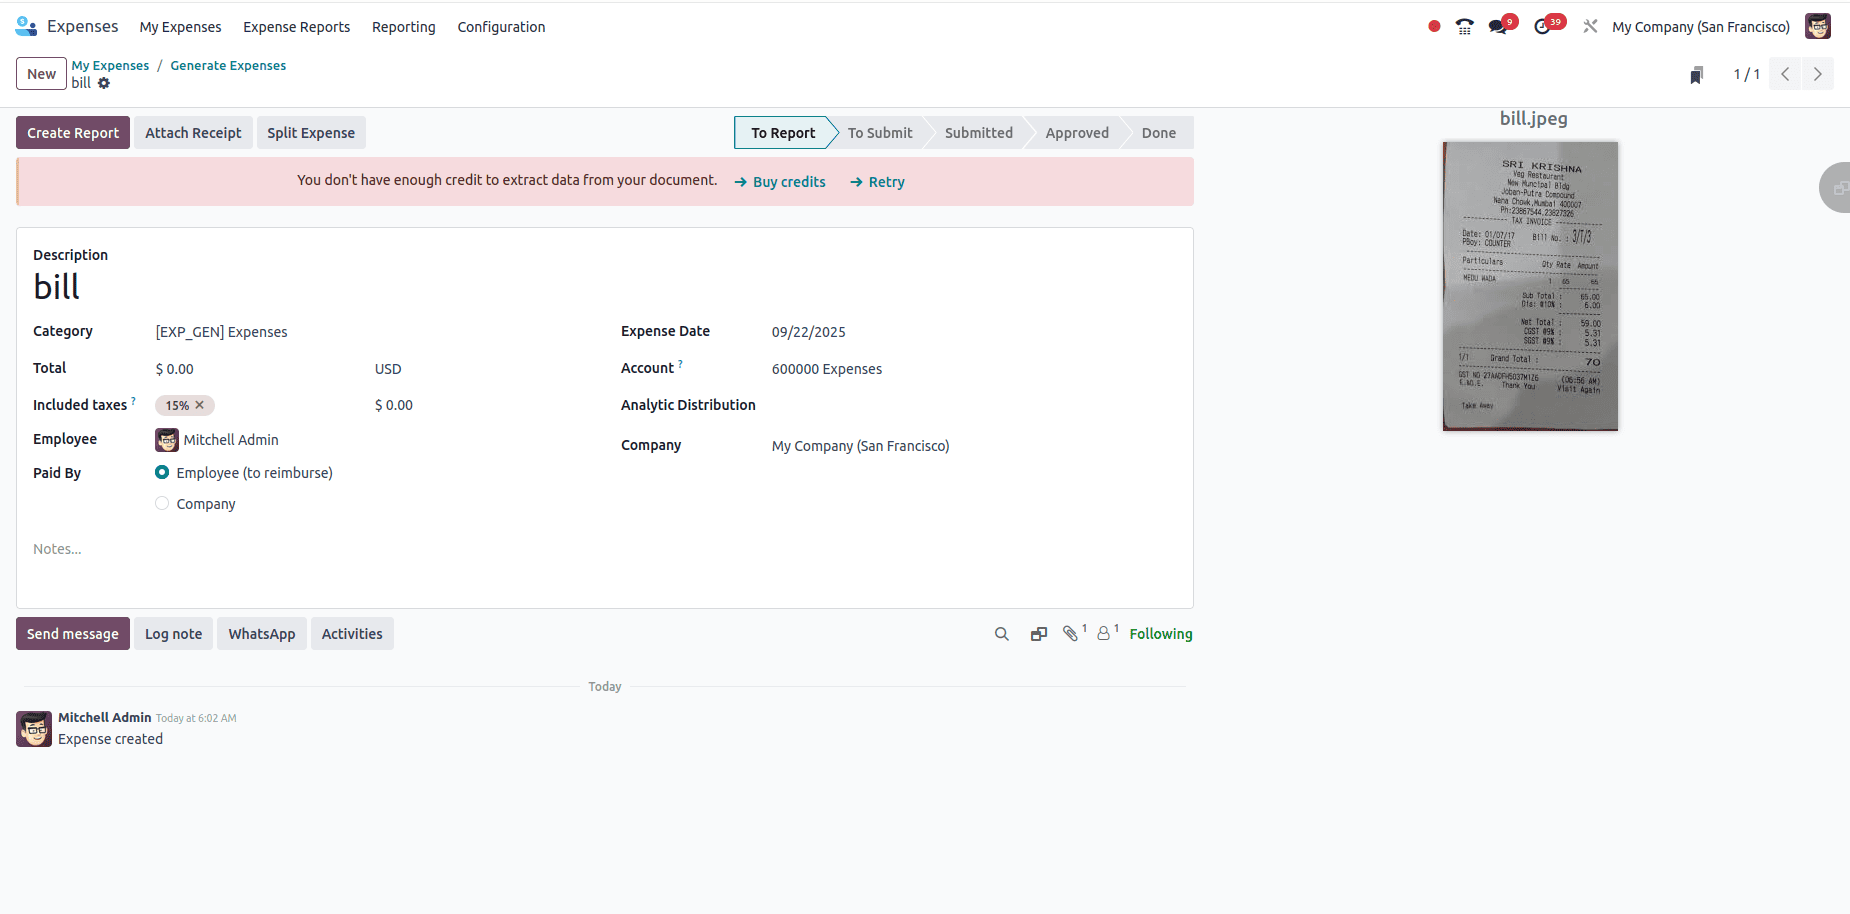Open the activities clock icon showing 39

[1543, 26]
